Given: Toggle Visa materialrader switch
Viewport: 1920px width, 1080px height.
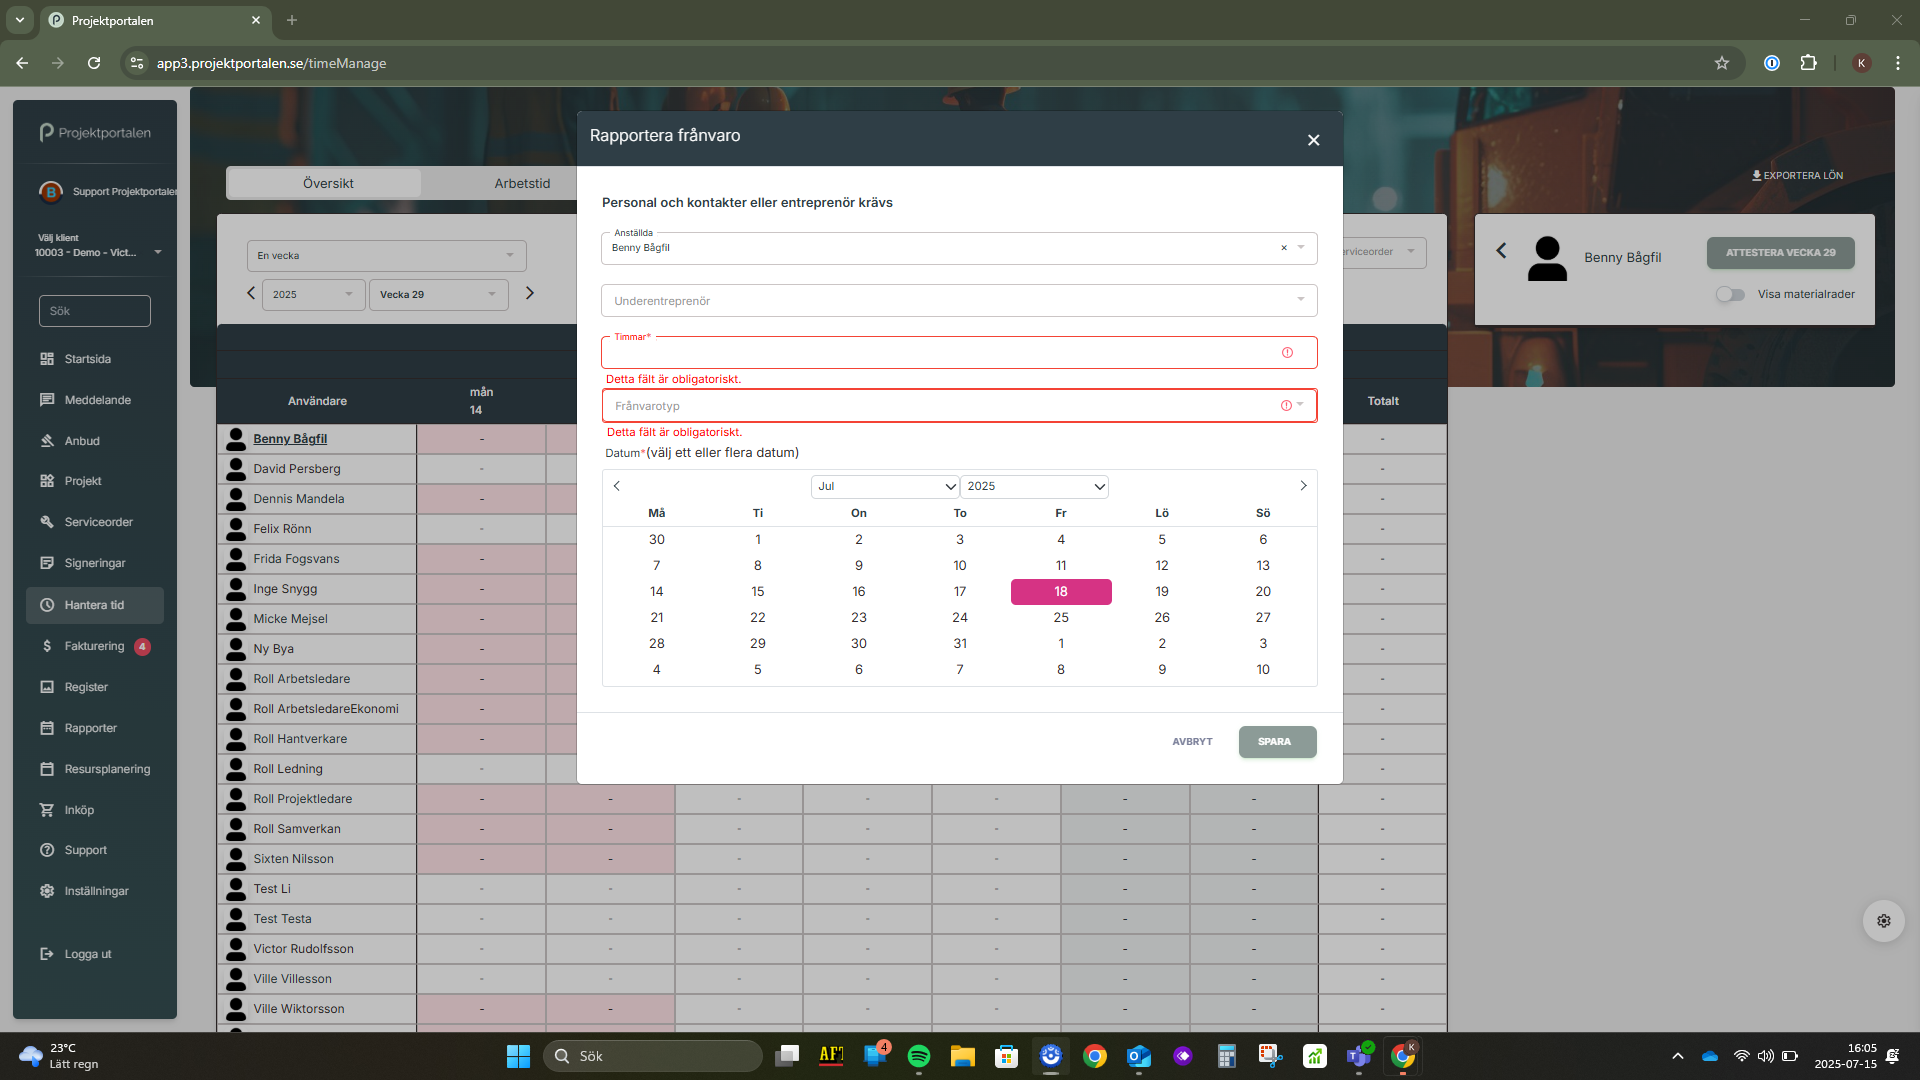Looking at the screenshot, I should pos(1730,294).
